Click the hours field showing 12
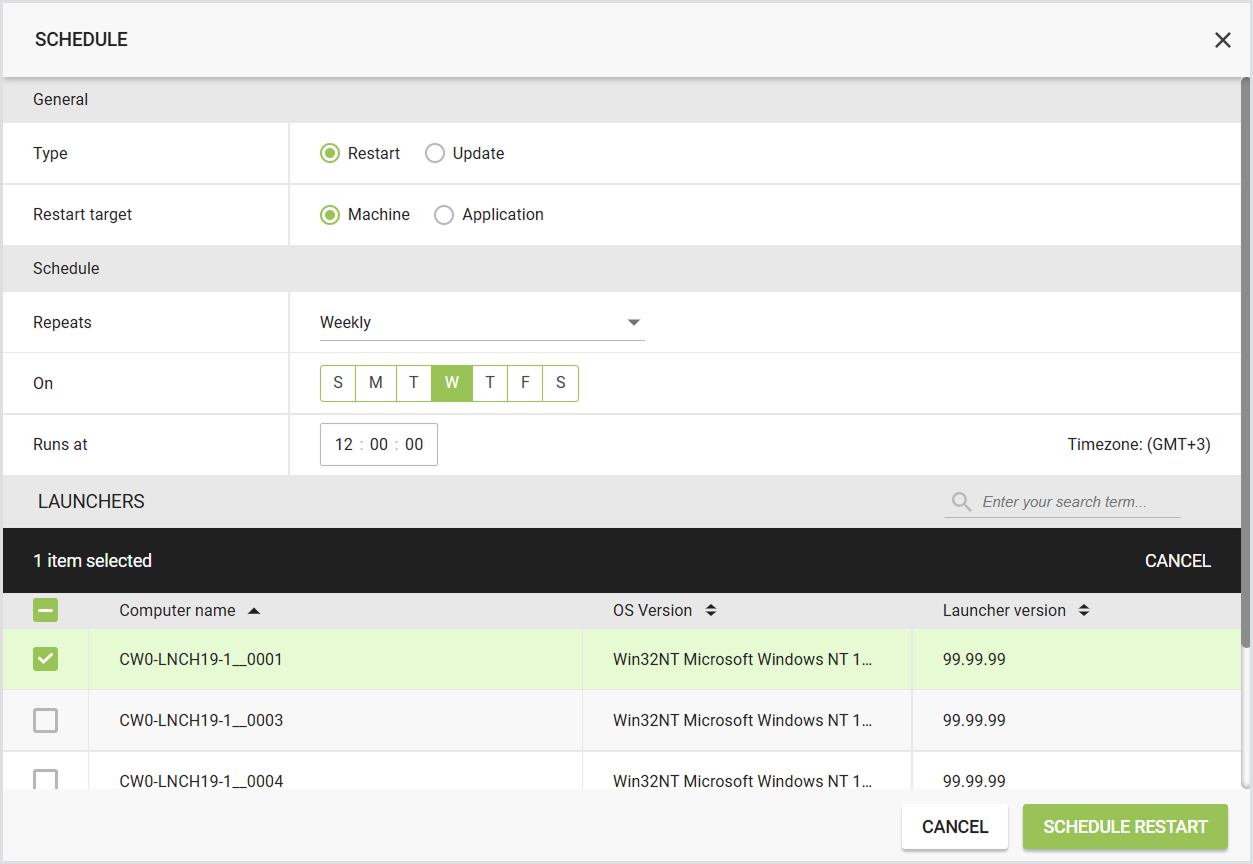The width and height of the screenshot is (1253, 864). pos(344,445)
